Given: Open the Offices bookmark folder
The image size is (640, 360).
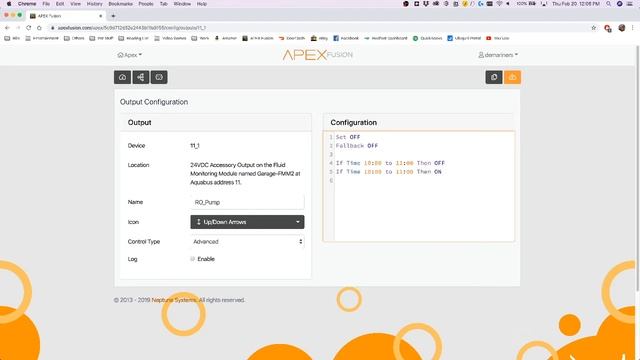Looking at the screenshot, I should click(x=74, y=38).
